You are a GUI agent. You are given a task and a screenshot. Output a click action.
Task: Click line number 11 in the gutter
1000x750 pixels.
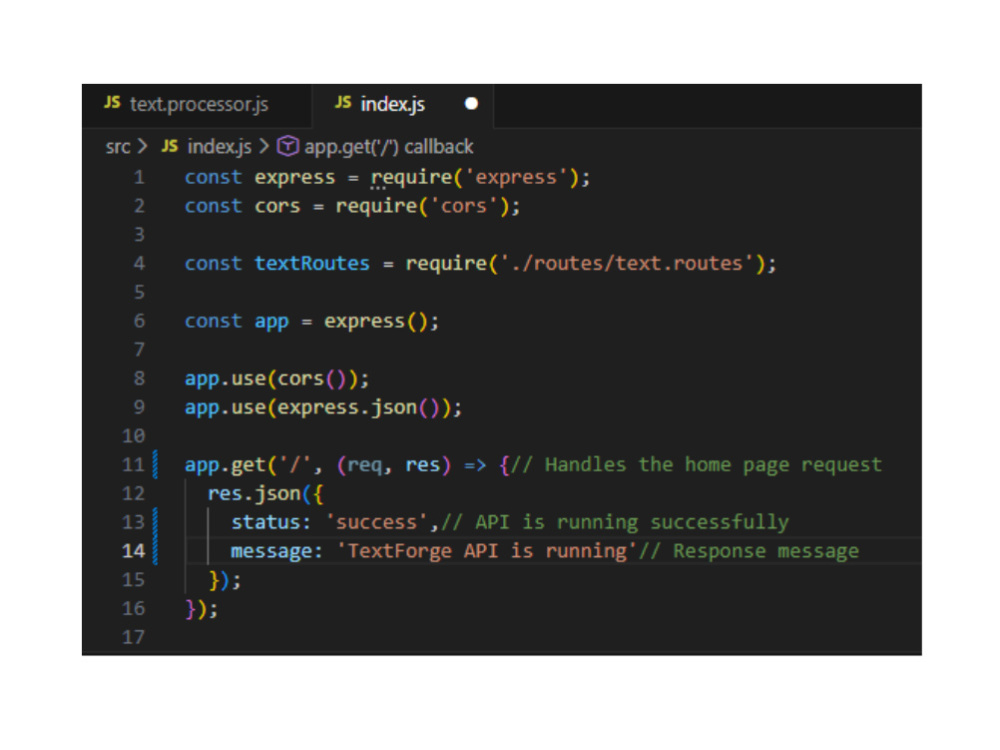(133, 464)
